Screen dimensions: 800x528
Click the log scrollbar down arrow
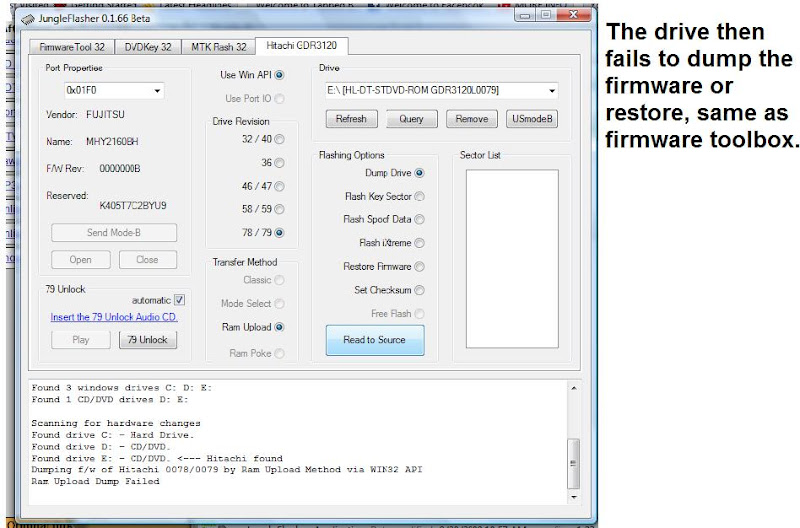point(574,496)
